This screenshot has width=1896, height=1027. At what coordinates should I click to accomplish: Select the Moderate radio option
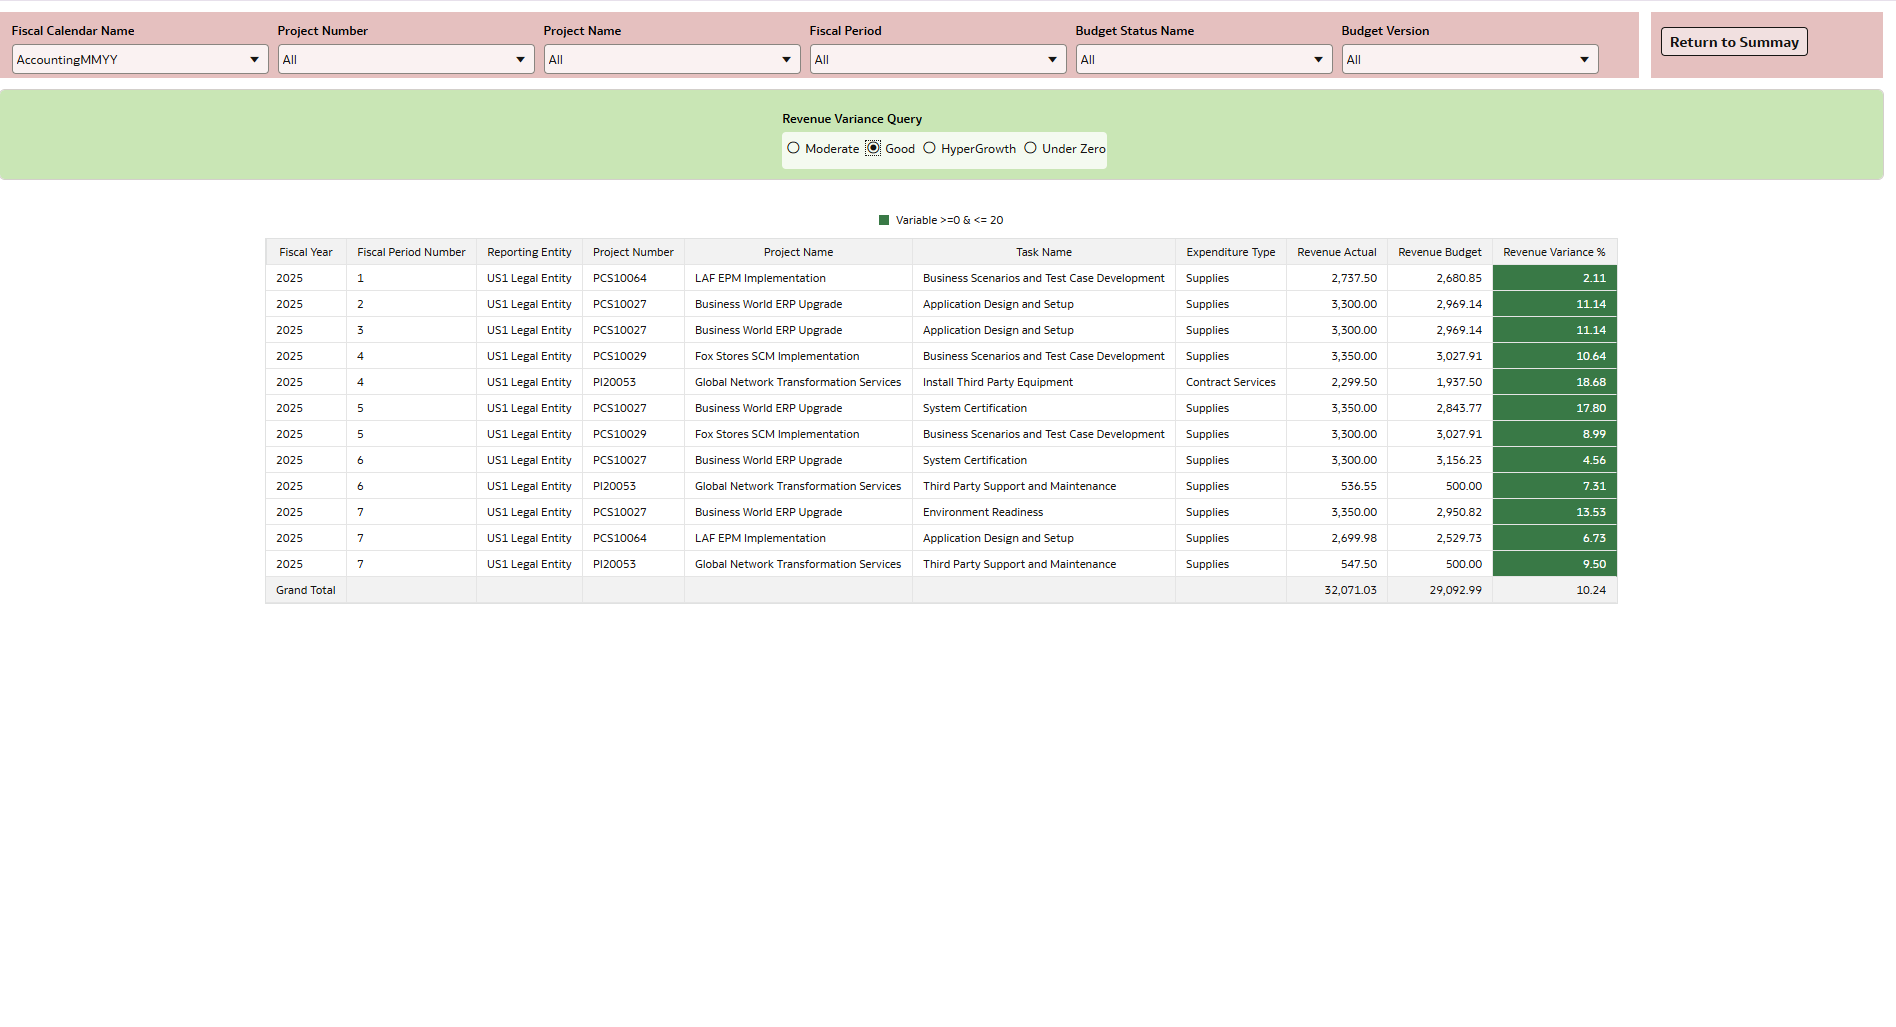point(793,148)
